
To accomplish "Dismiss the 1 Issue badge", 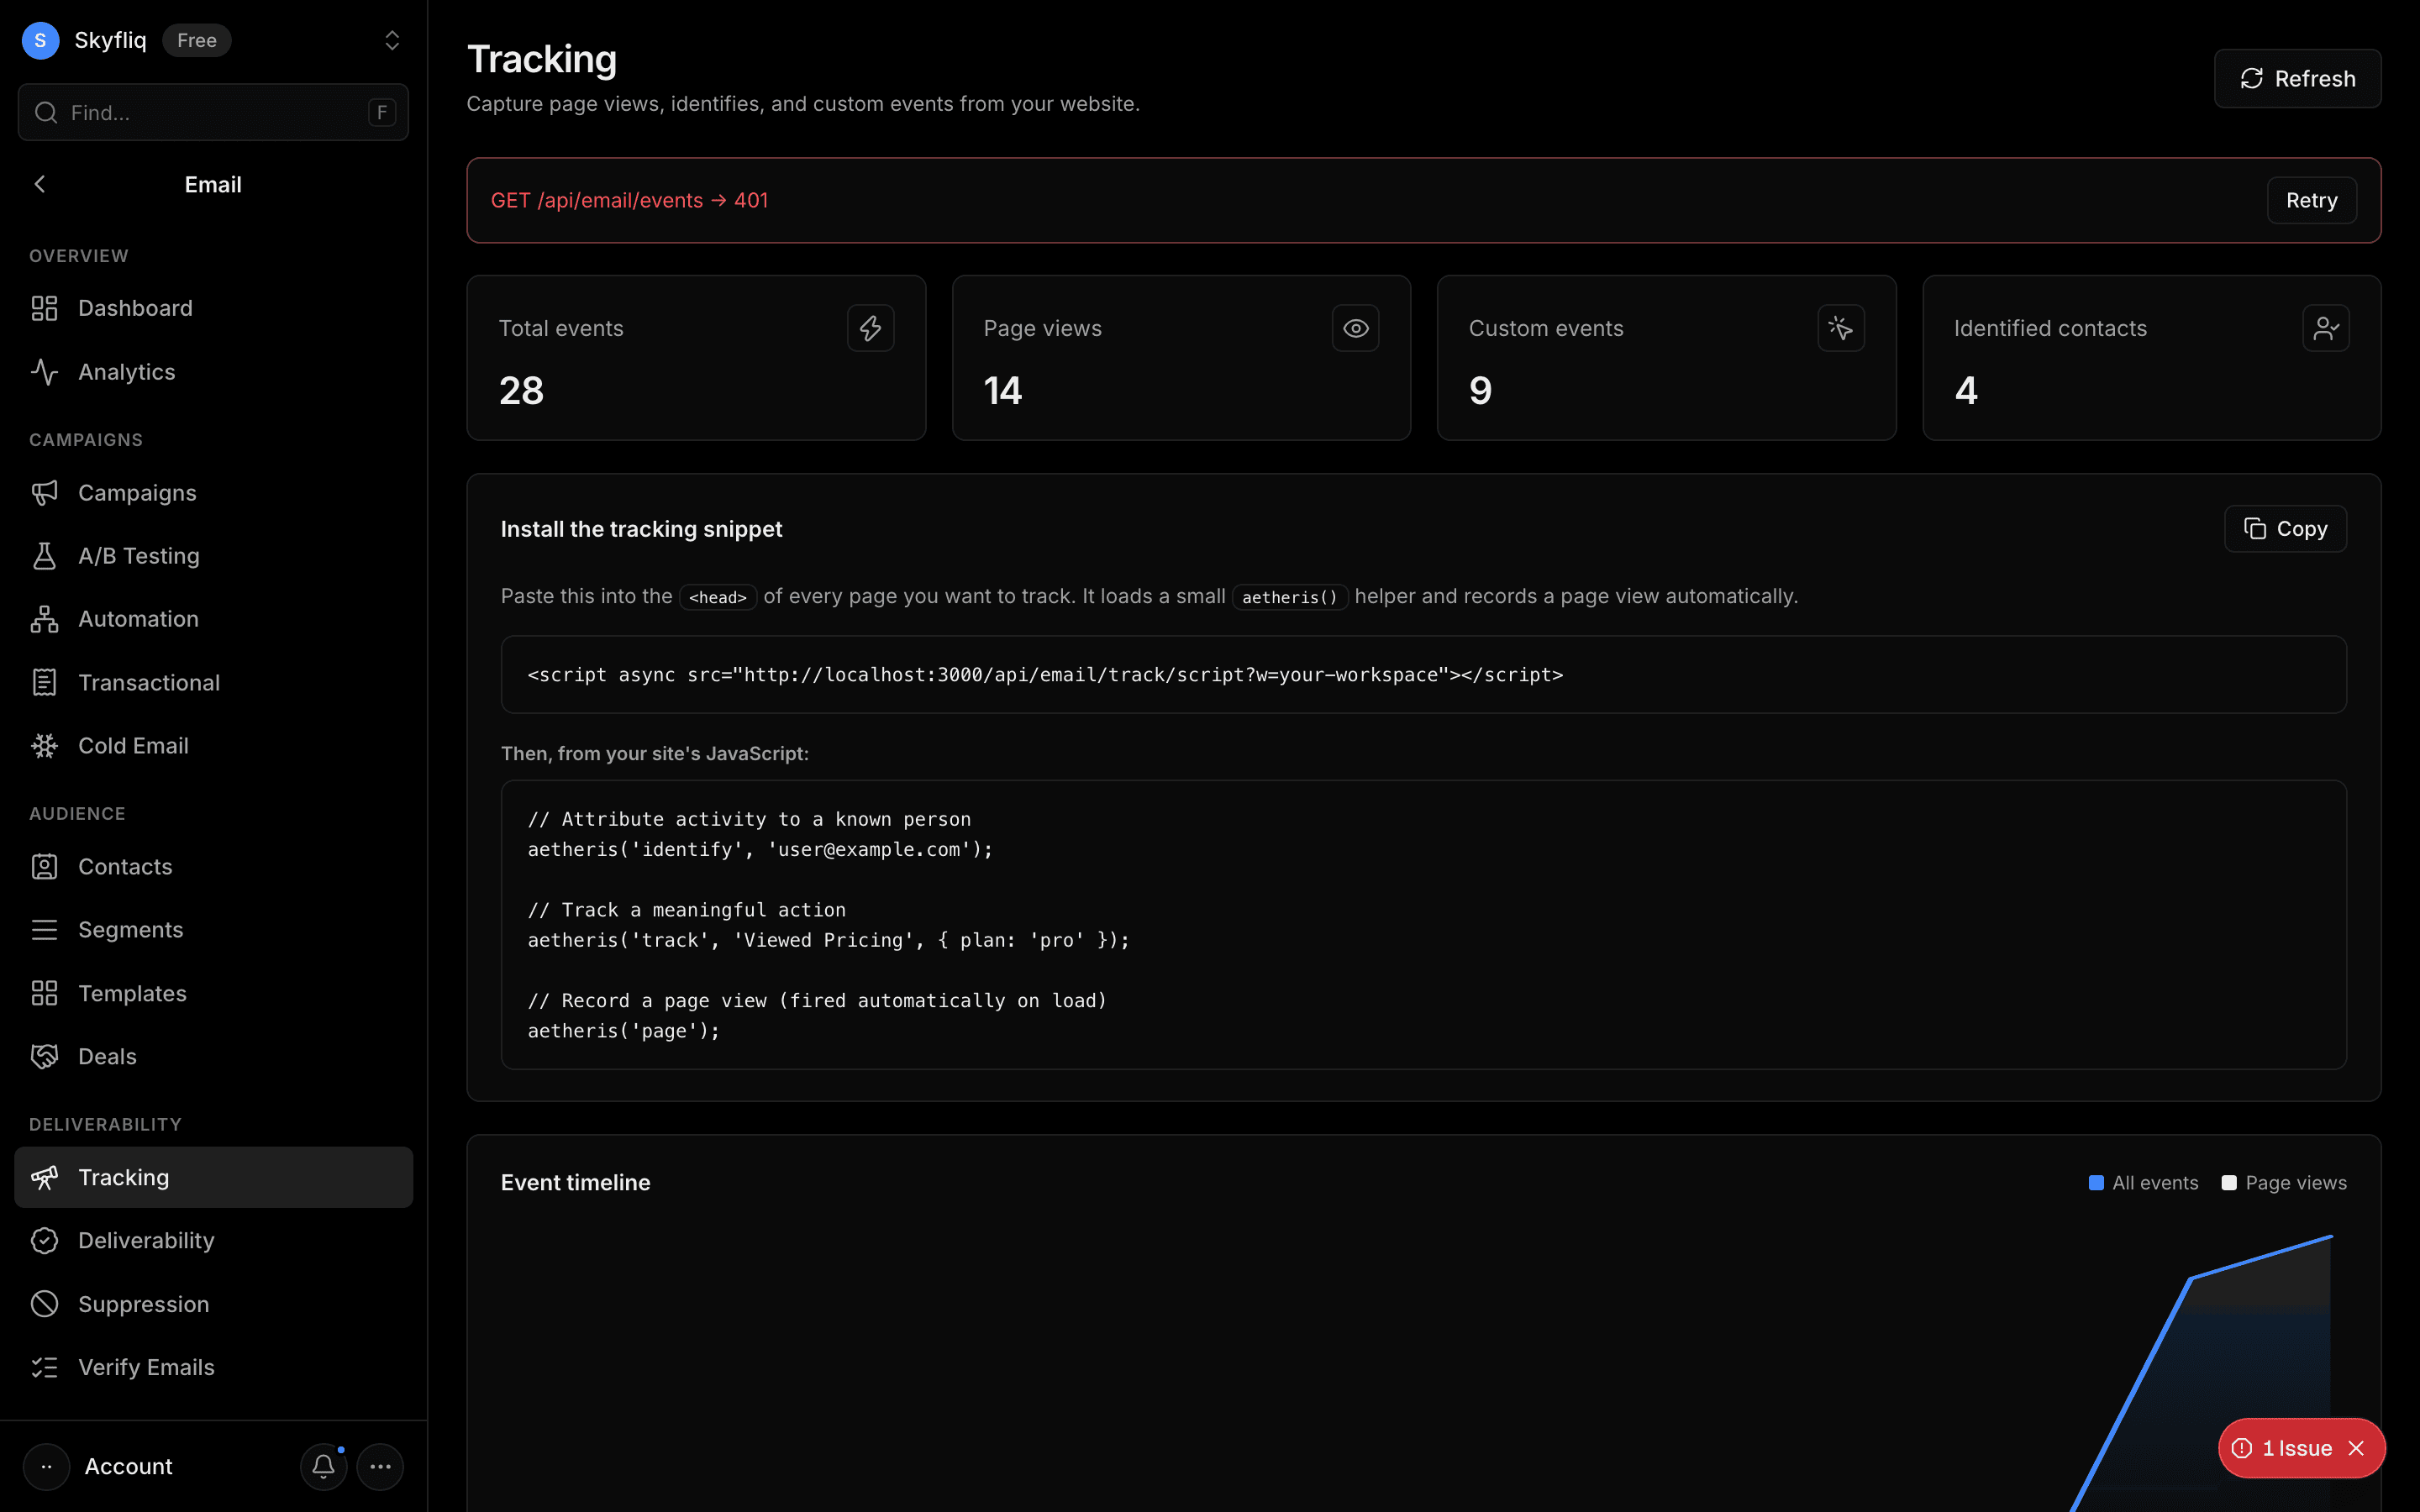I will pos(2356,1448).
